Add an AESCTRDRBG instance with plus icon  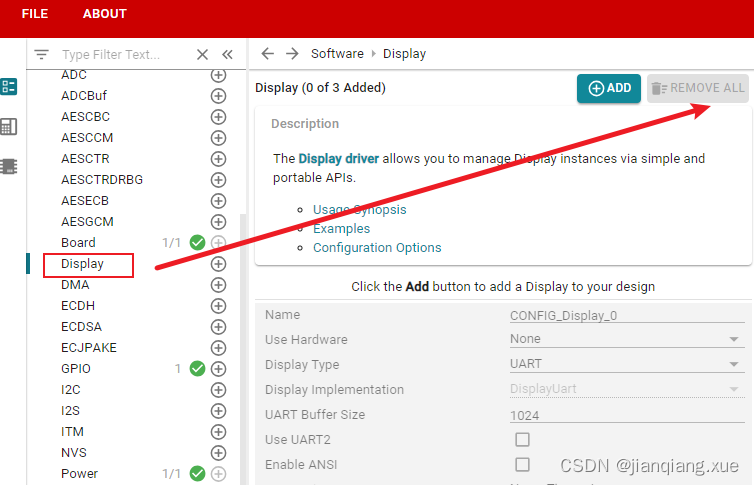(x=218, y=180)
